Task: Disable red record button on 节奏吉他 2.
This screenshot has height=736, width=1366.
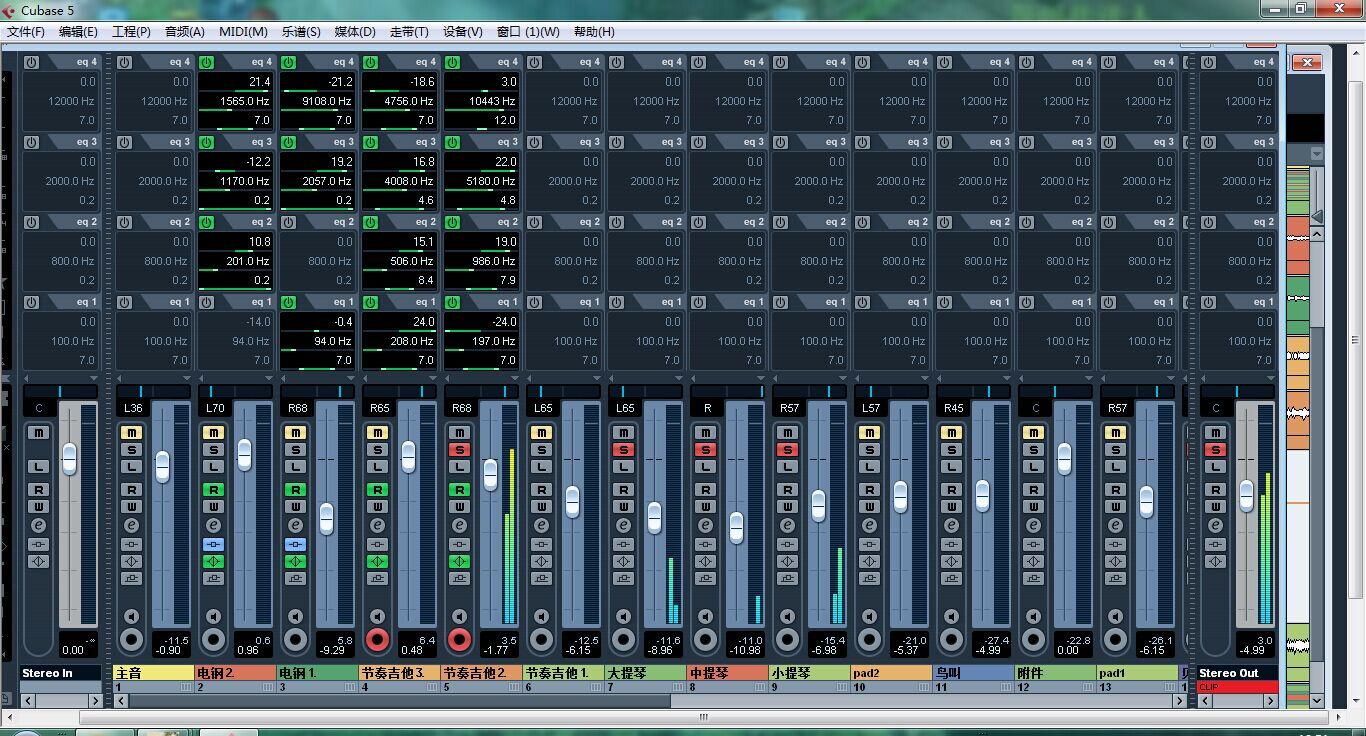Action: [x=459, y=639]
